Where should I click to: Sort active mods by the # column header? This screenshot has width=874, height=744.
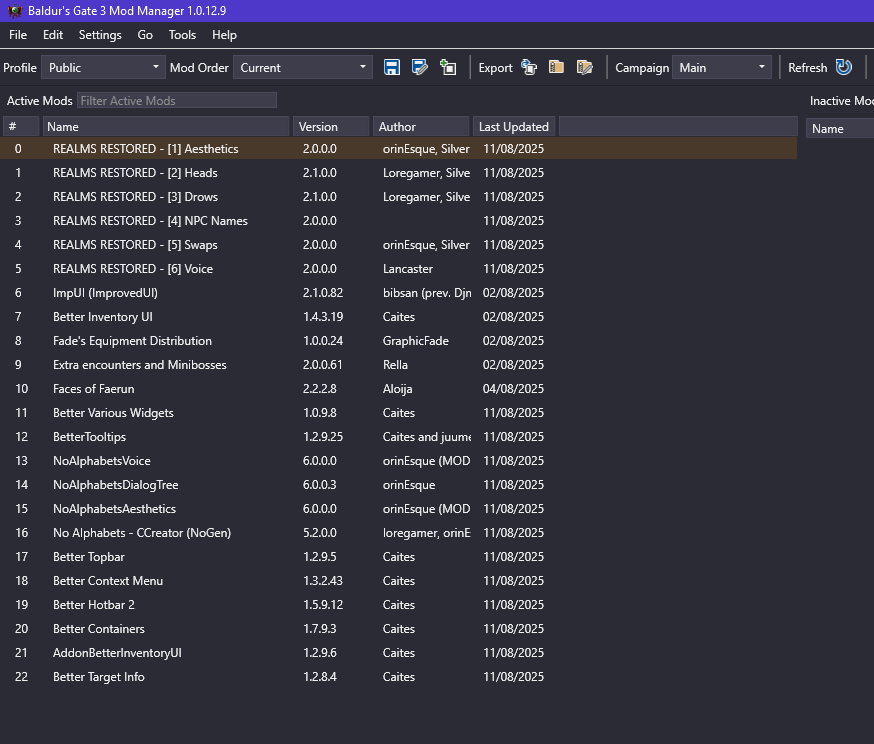pyautogui.click(x=21, y=127)
